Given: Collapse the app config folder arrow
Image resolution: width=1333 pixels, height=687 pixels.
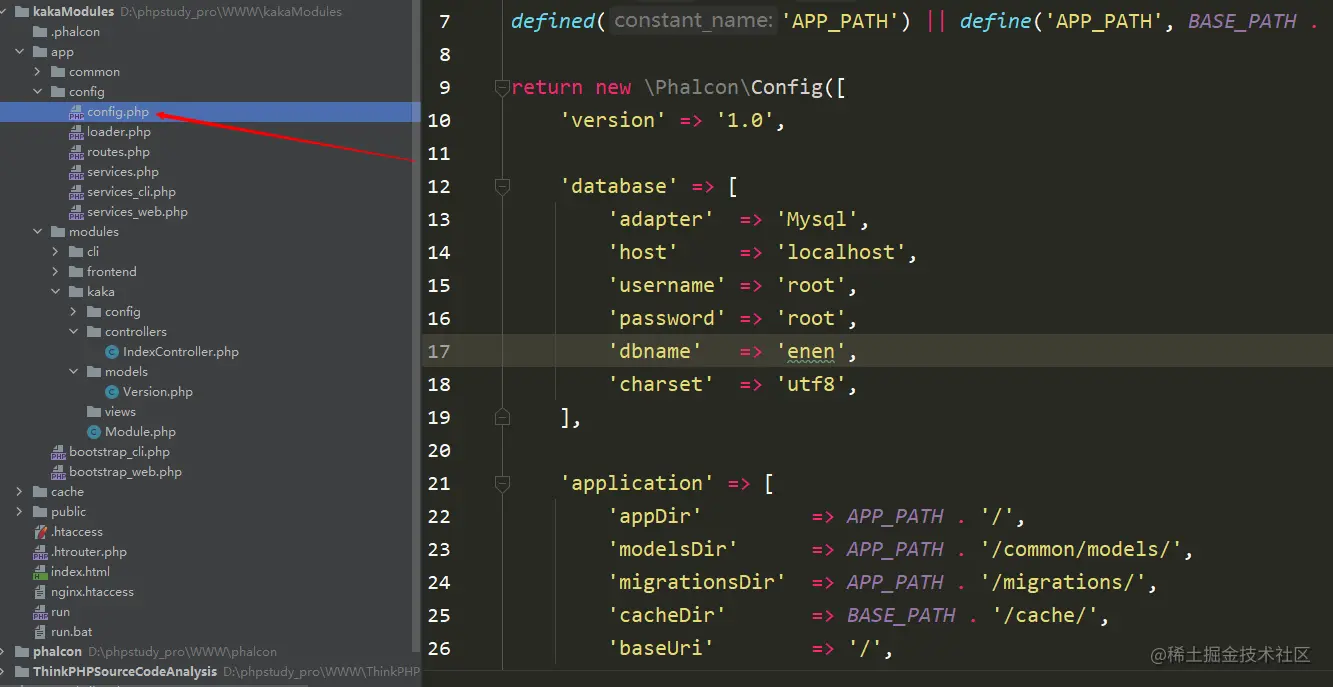Looking at the screenshot, I should coord(37,92).
